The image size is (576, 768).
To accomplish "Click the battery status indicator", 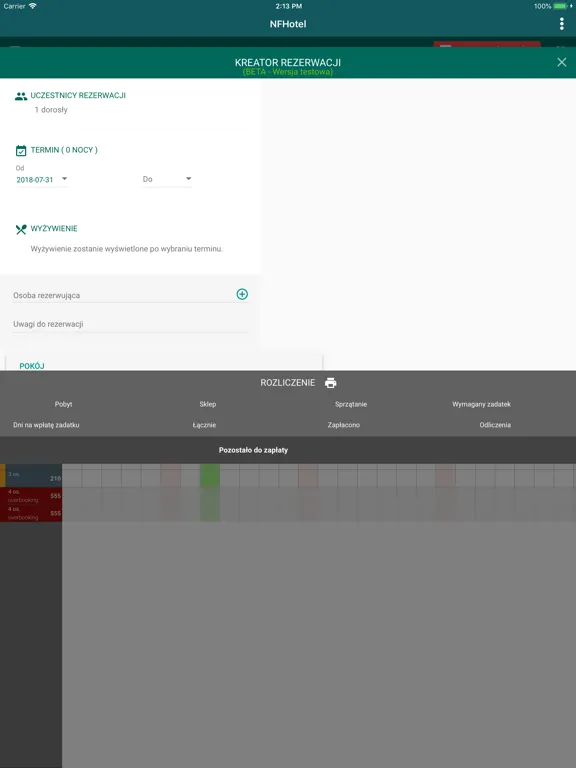I will pyautogui.click(x=562, y=6).
